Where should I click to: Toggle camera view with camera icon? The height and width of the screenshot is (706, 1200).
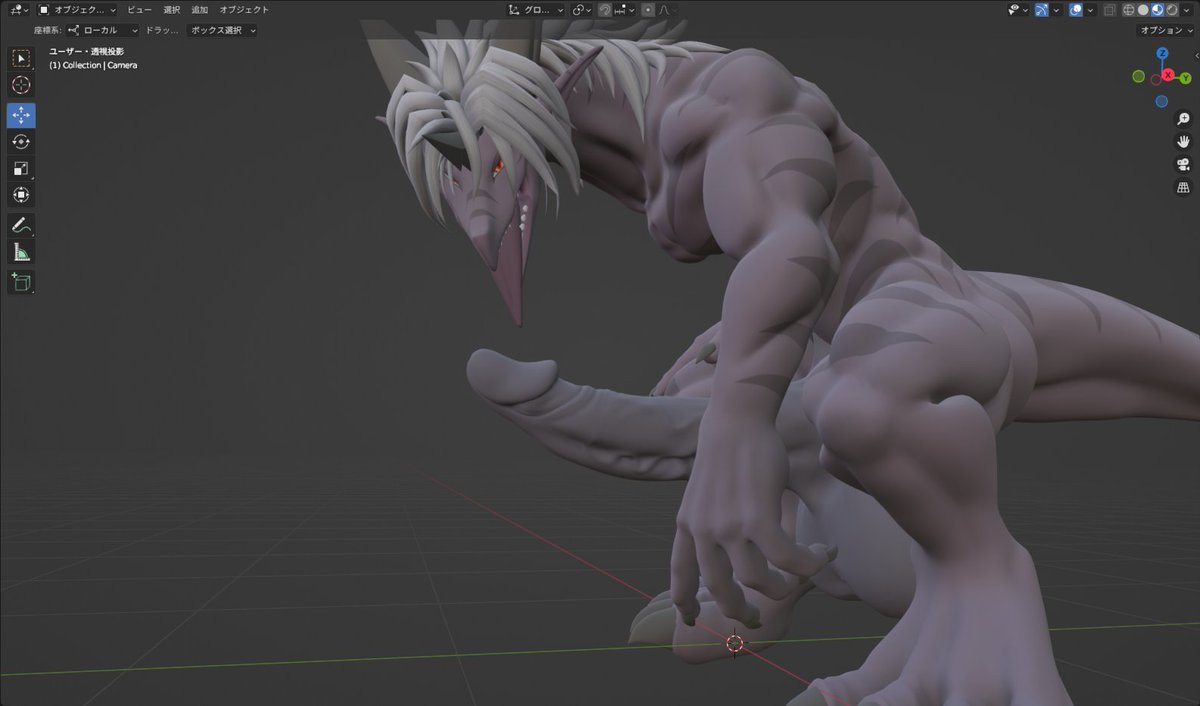(1183, 165)
